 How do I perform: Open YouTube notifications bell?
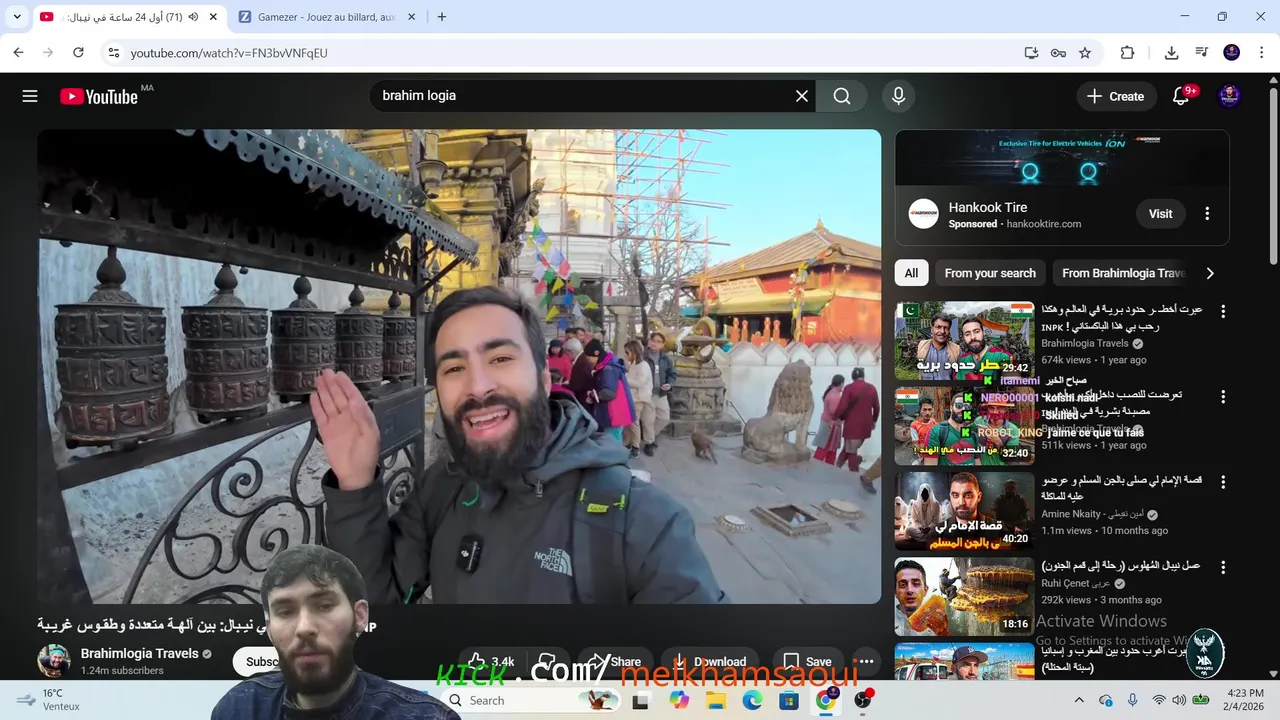coord(1181,96)
